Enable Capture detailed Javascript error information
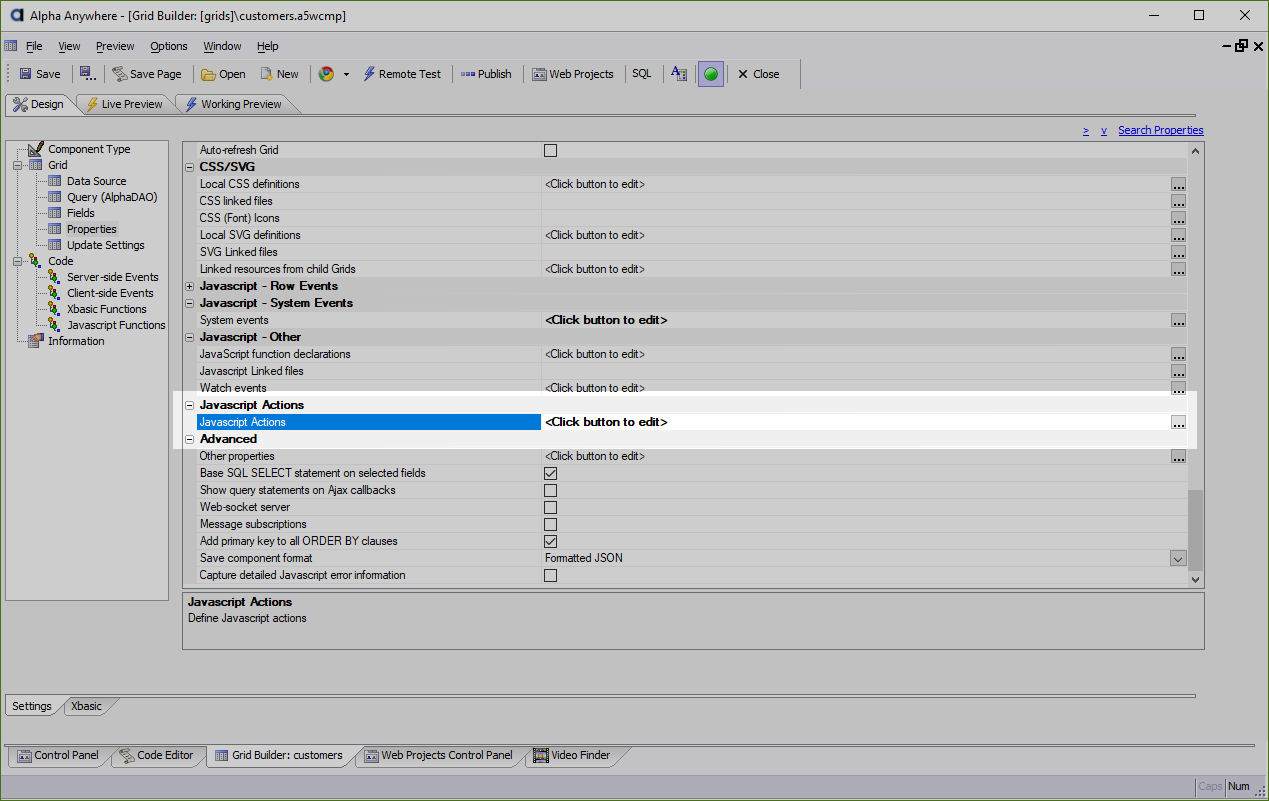 550,575
